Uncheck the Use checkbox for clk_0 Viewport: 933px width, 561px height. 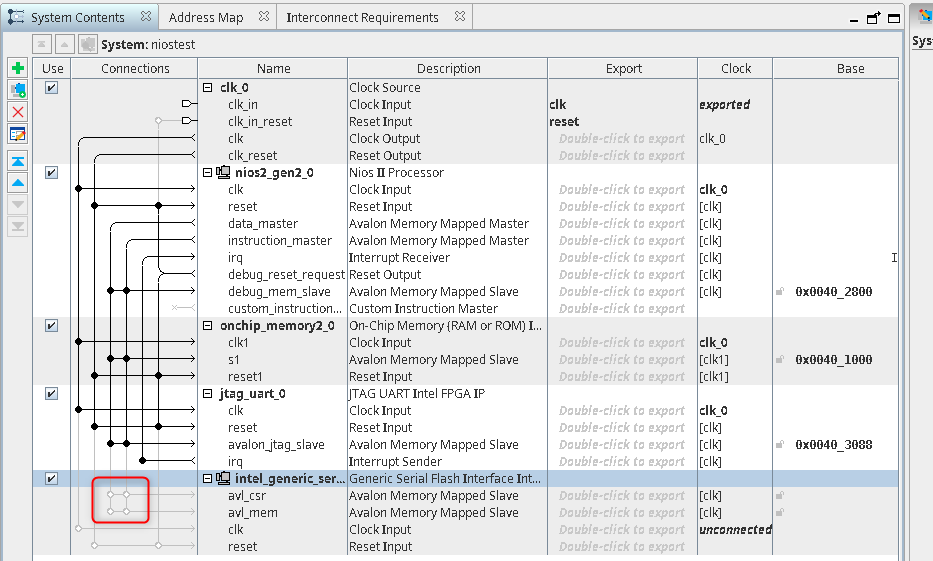click(51, 87)
